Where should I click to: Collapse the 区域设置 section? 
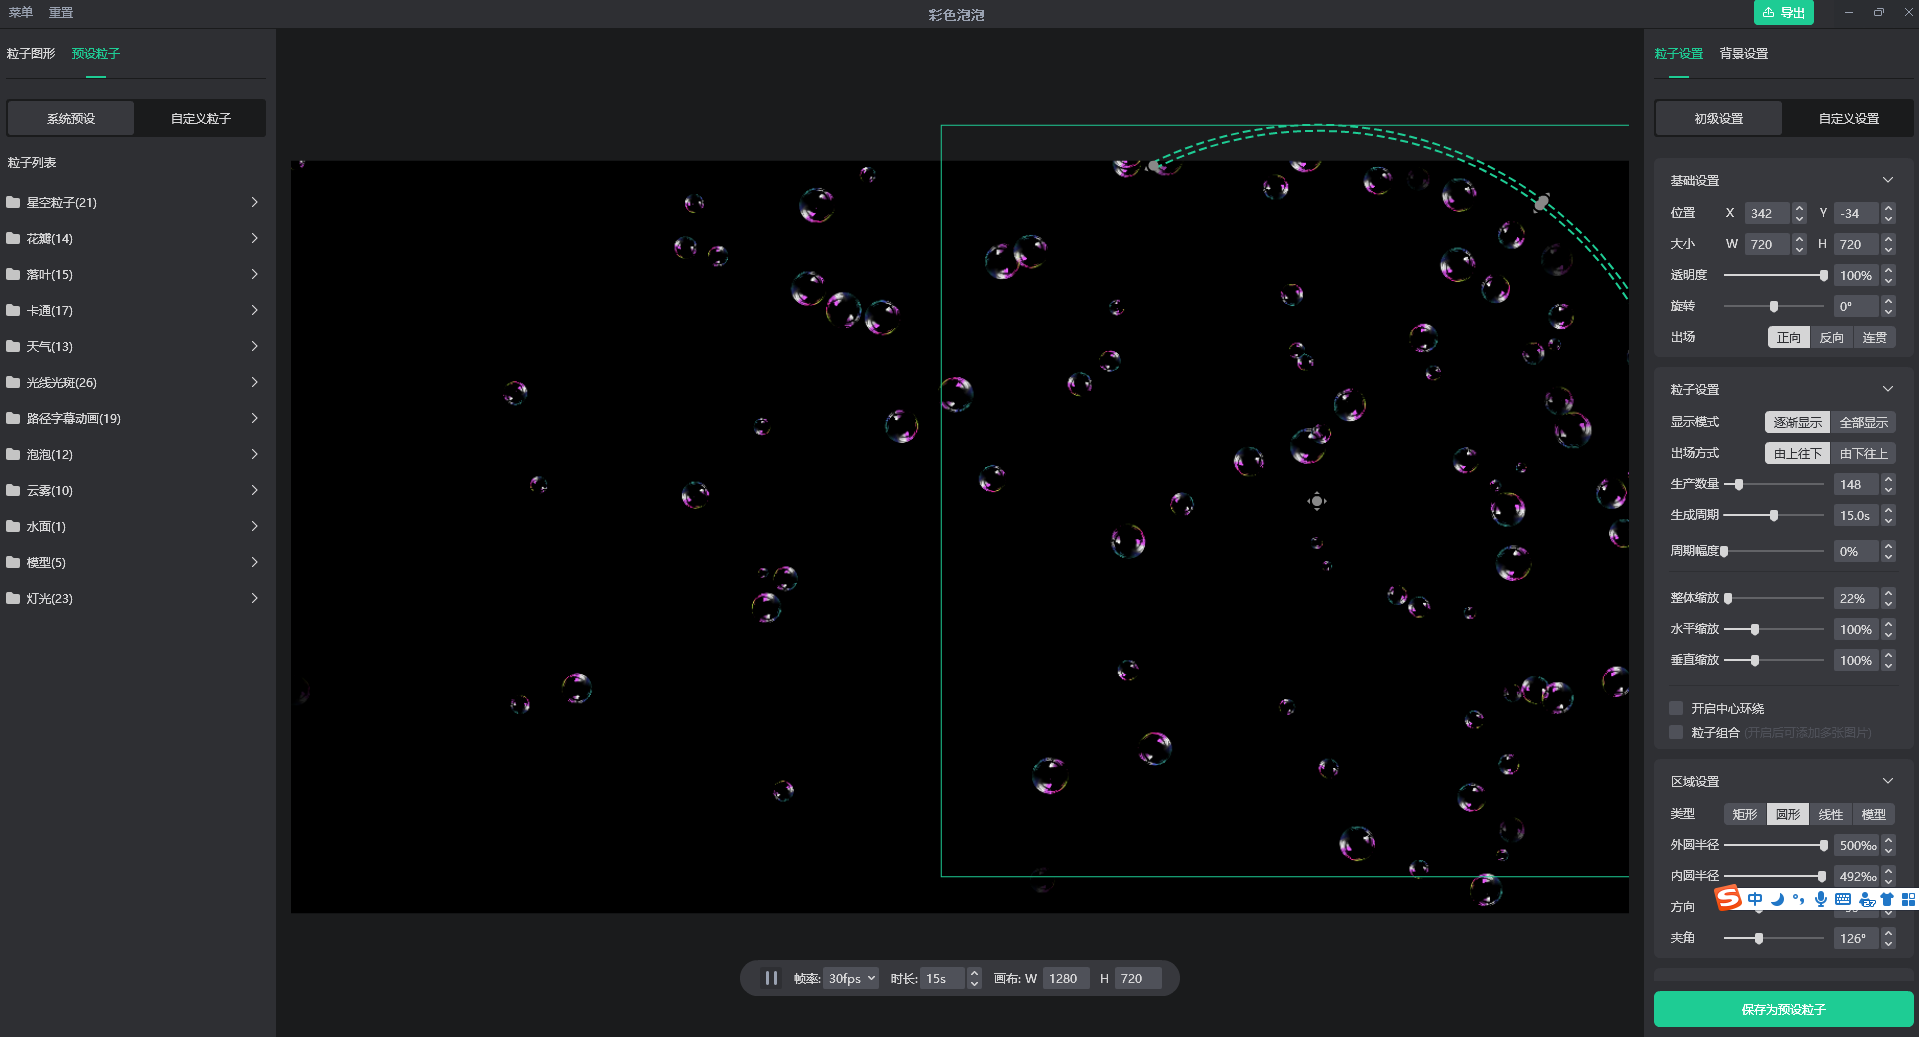point(1888,781)
